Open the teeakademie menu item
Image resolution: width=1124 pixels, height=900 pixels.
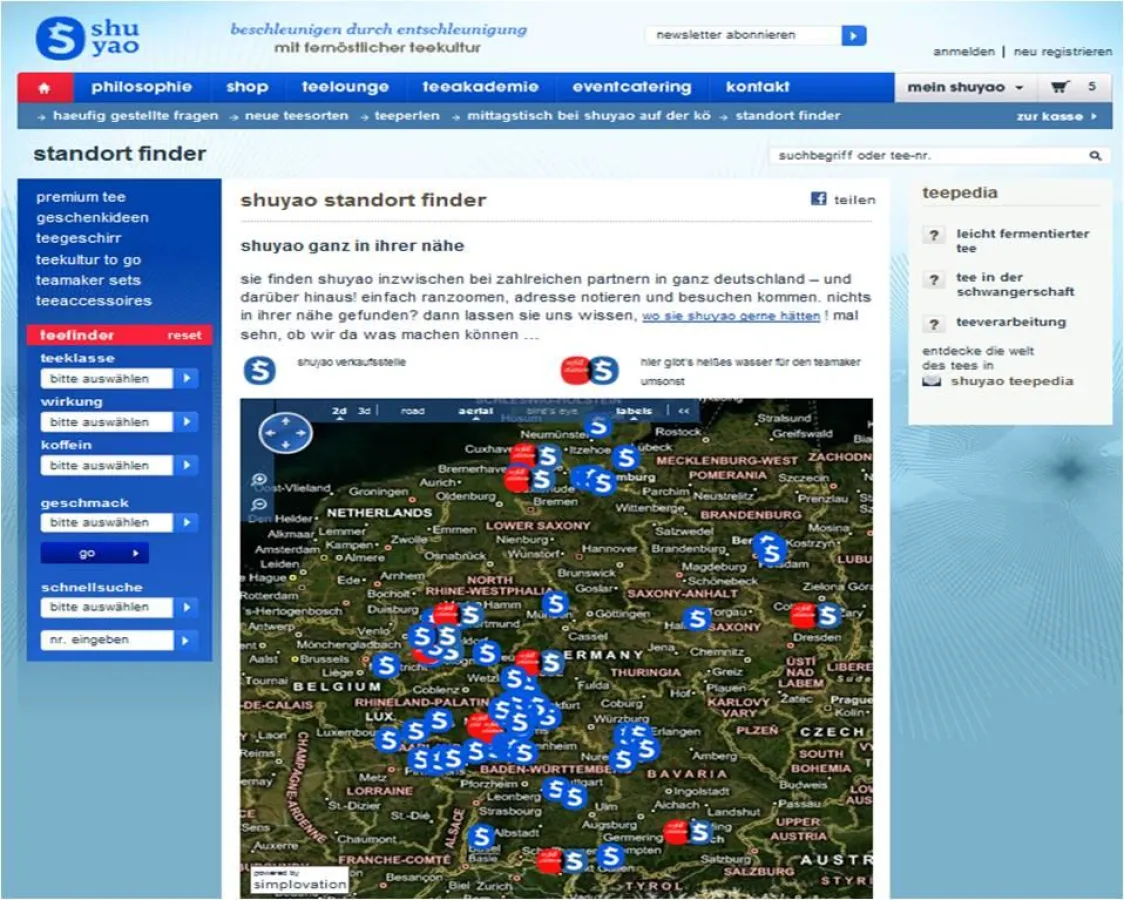(x=480, y=87)
